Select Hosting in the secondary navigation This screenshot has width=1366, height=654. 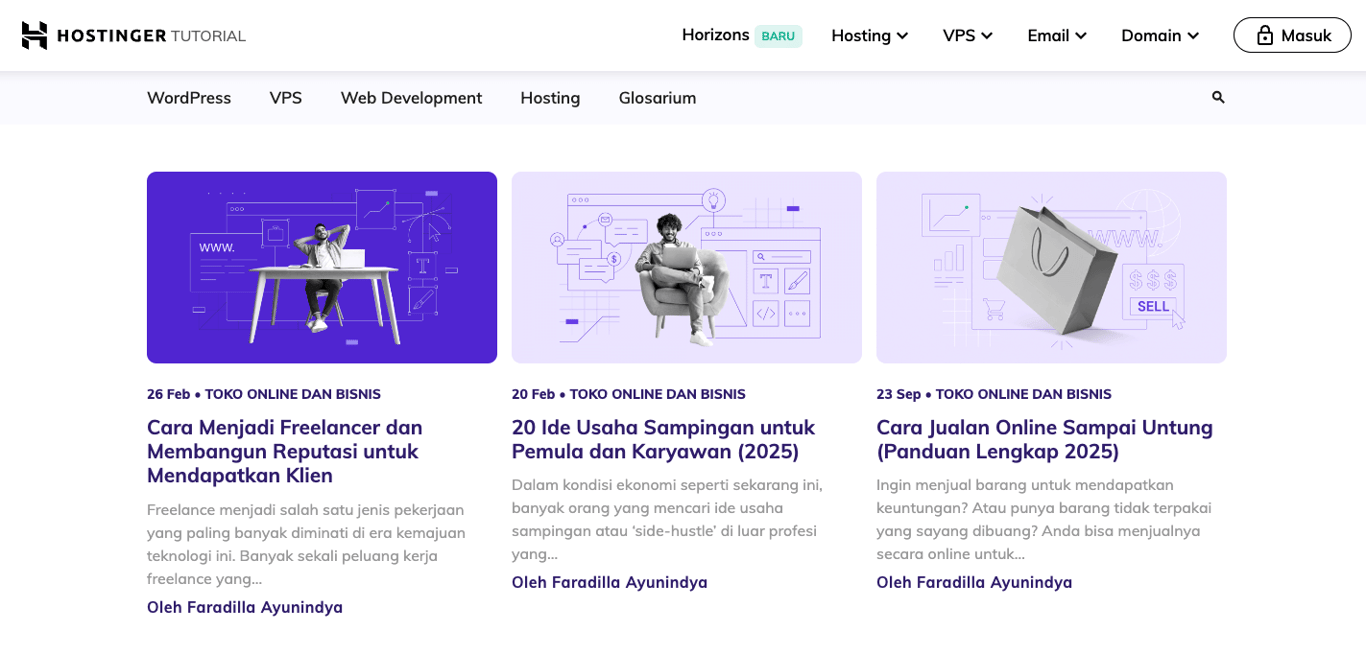pos(549,97)
